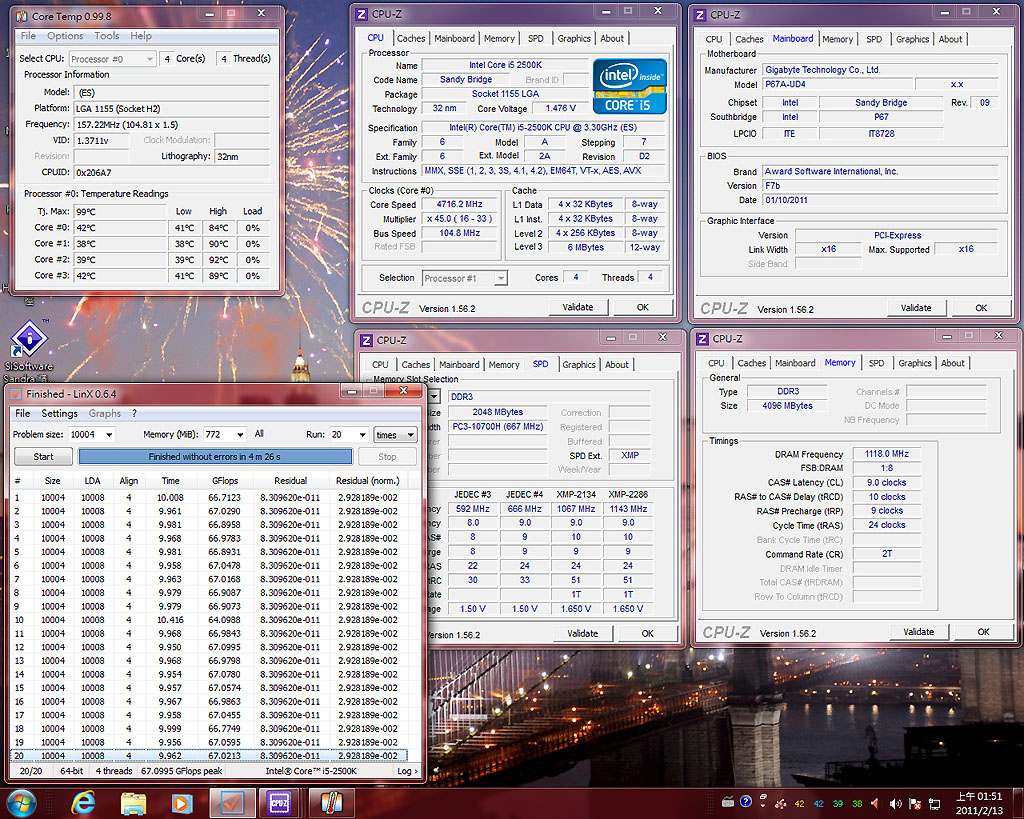Viewport: 1024px width, 819px height.
Task: Click the 38 core temperature tray icon
Action: [x=857, y=804]
